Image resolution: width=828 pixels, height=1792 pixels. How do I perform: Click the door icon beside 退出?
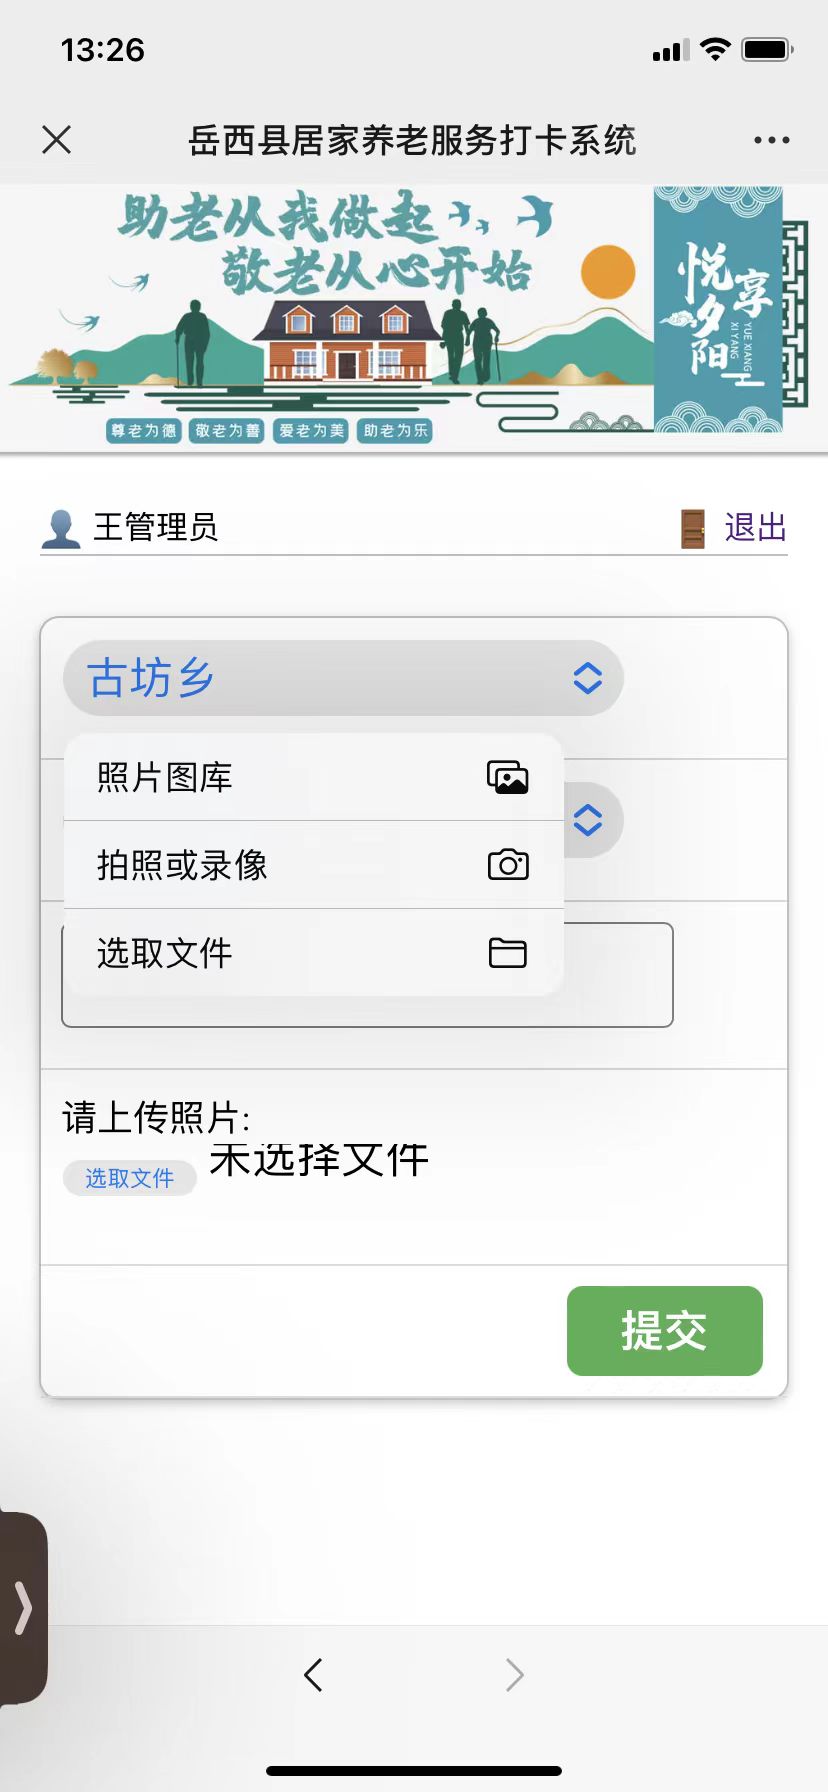[x=693, y=528]
